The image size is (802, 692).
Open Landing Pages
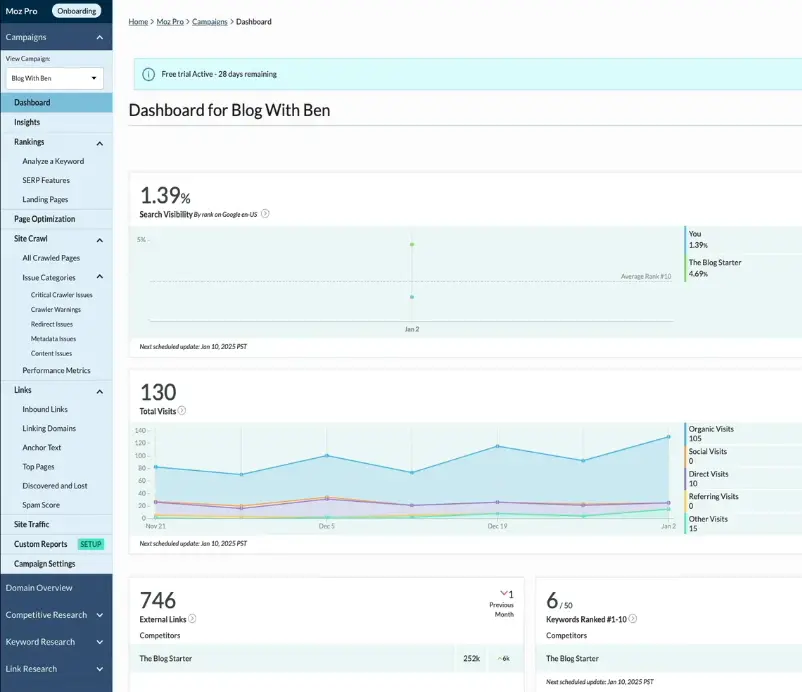click(45, 199)
